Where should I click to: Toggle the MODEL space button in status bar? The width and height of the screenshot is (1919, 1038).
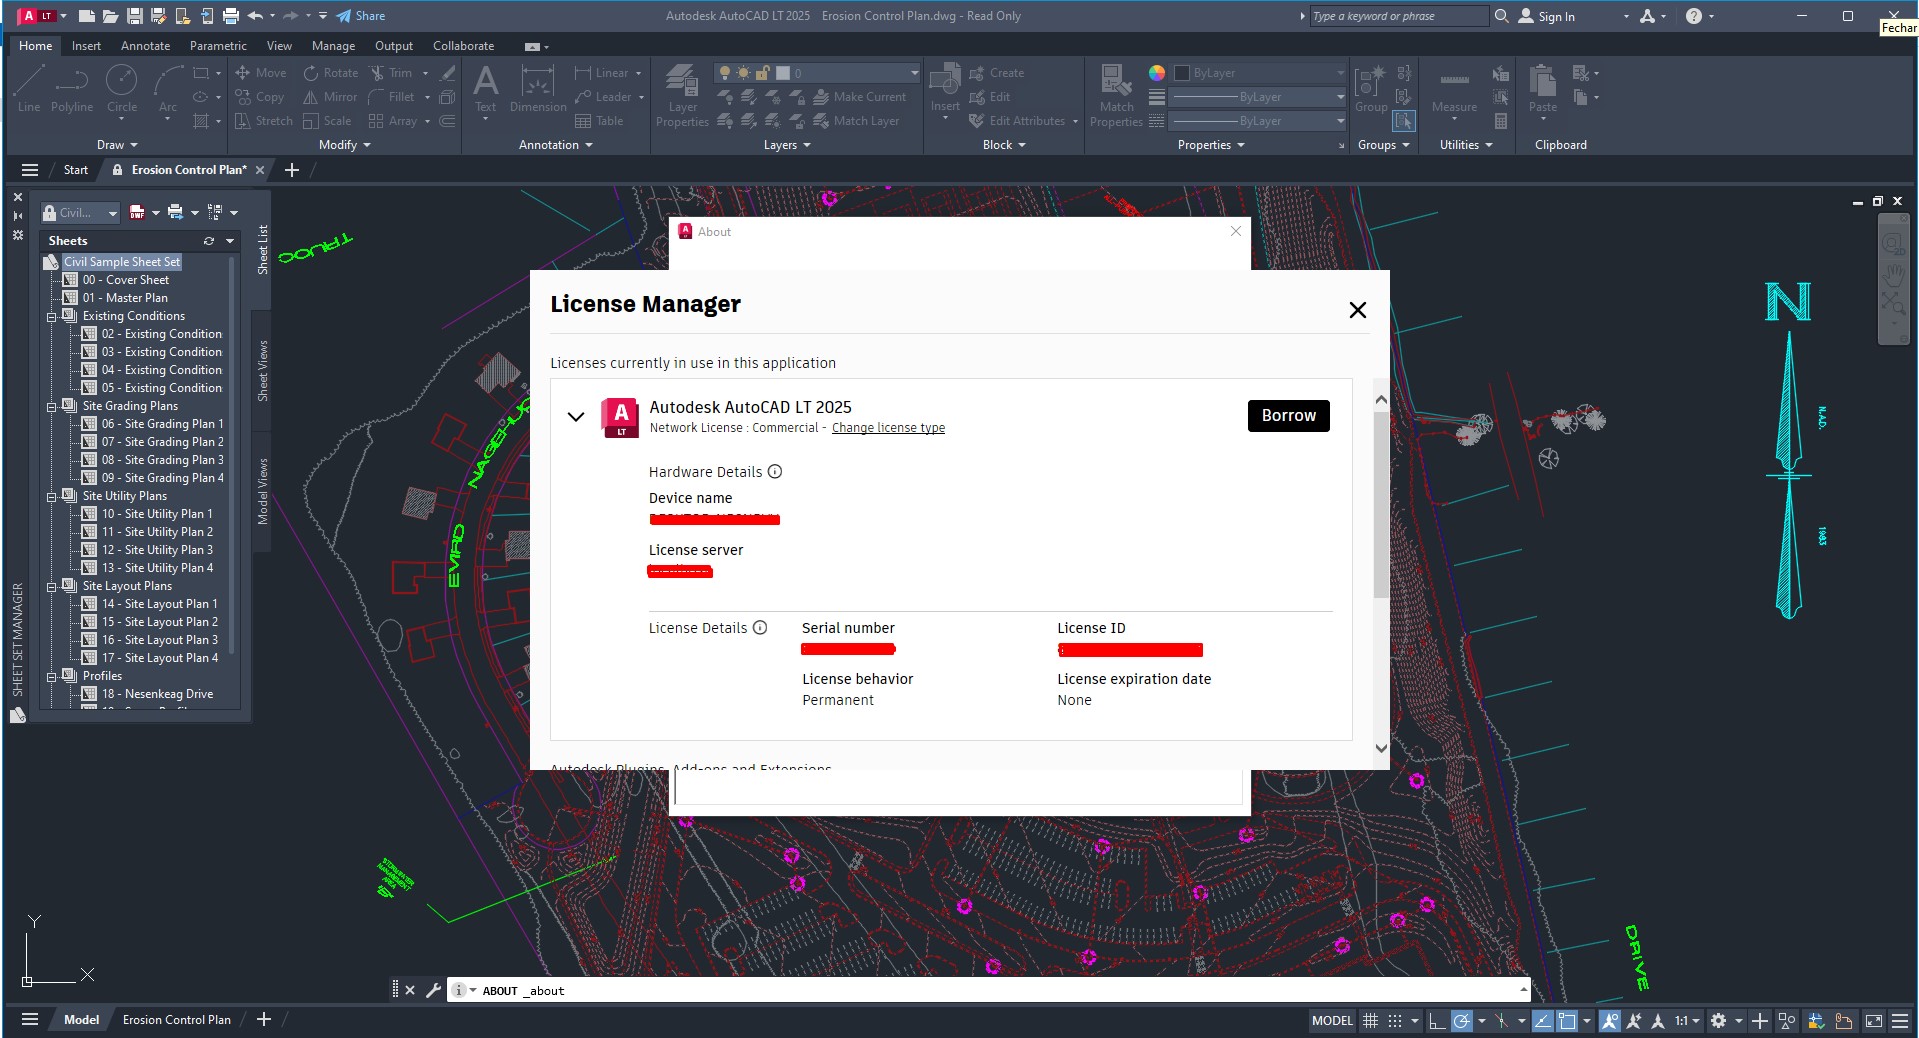pos(1332,1021)
